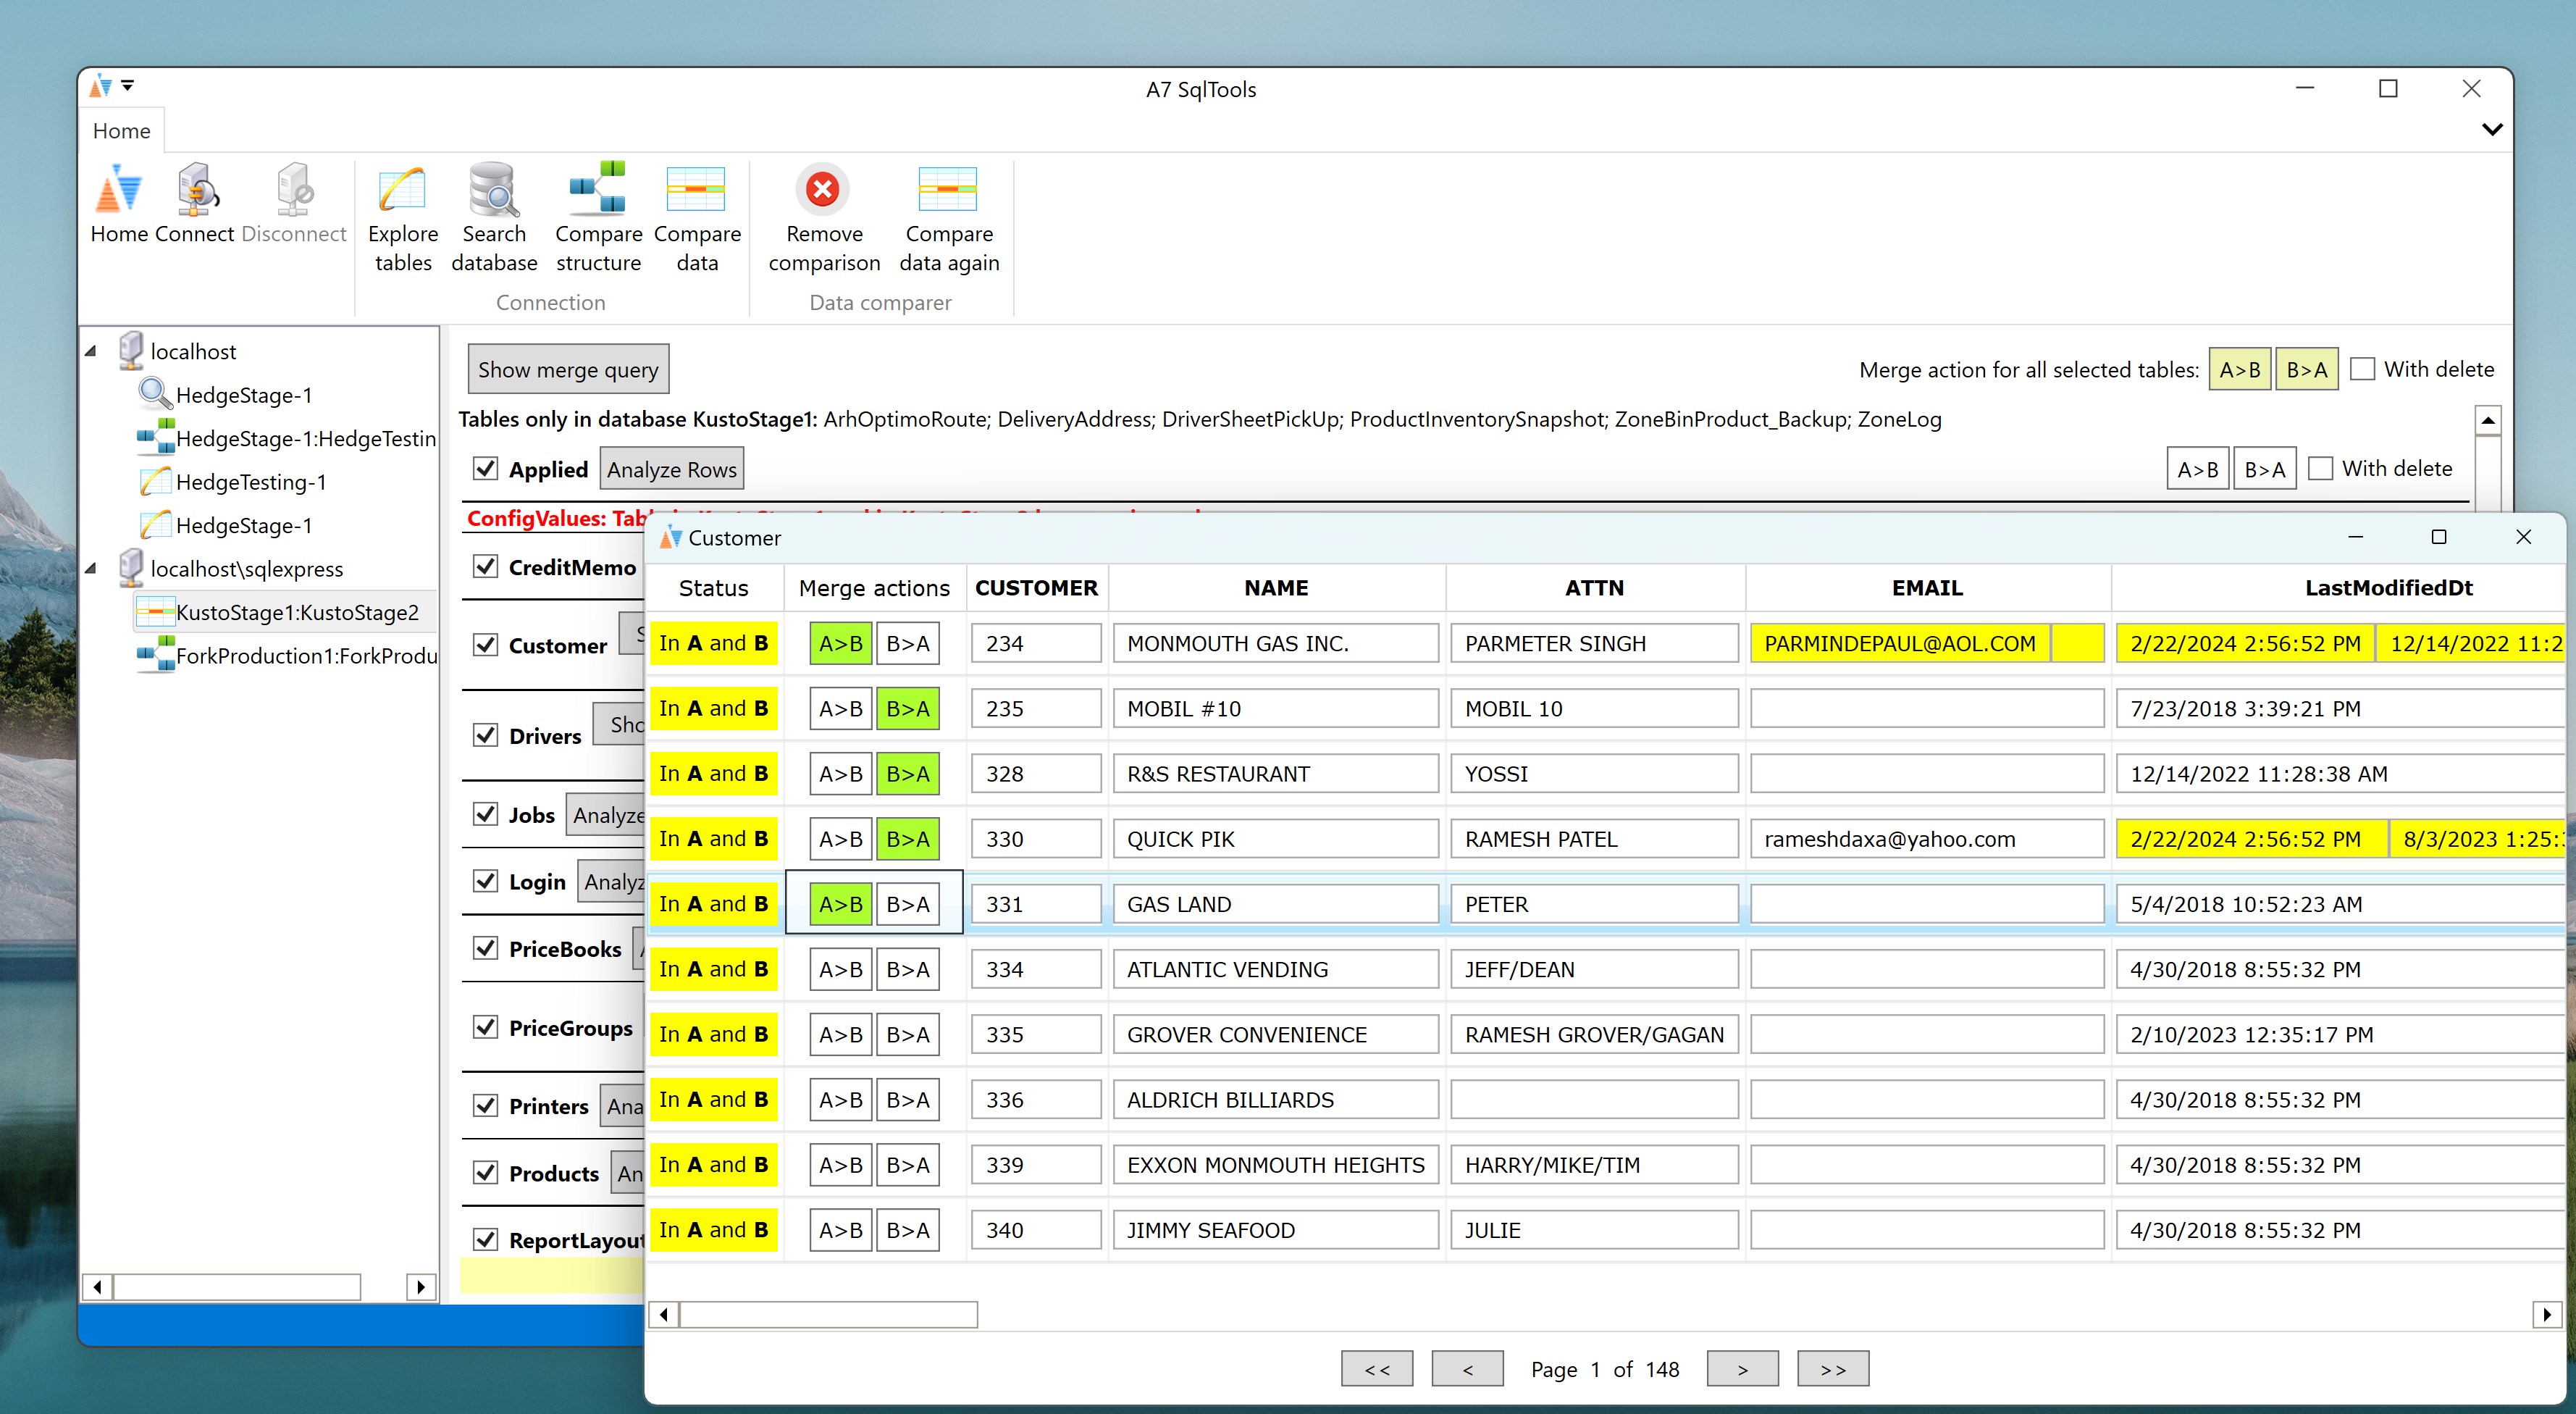Launch the Search database tool
This screenshot has height=1414, width=2576.
click(493, 191)
